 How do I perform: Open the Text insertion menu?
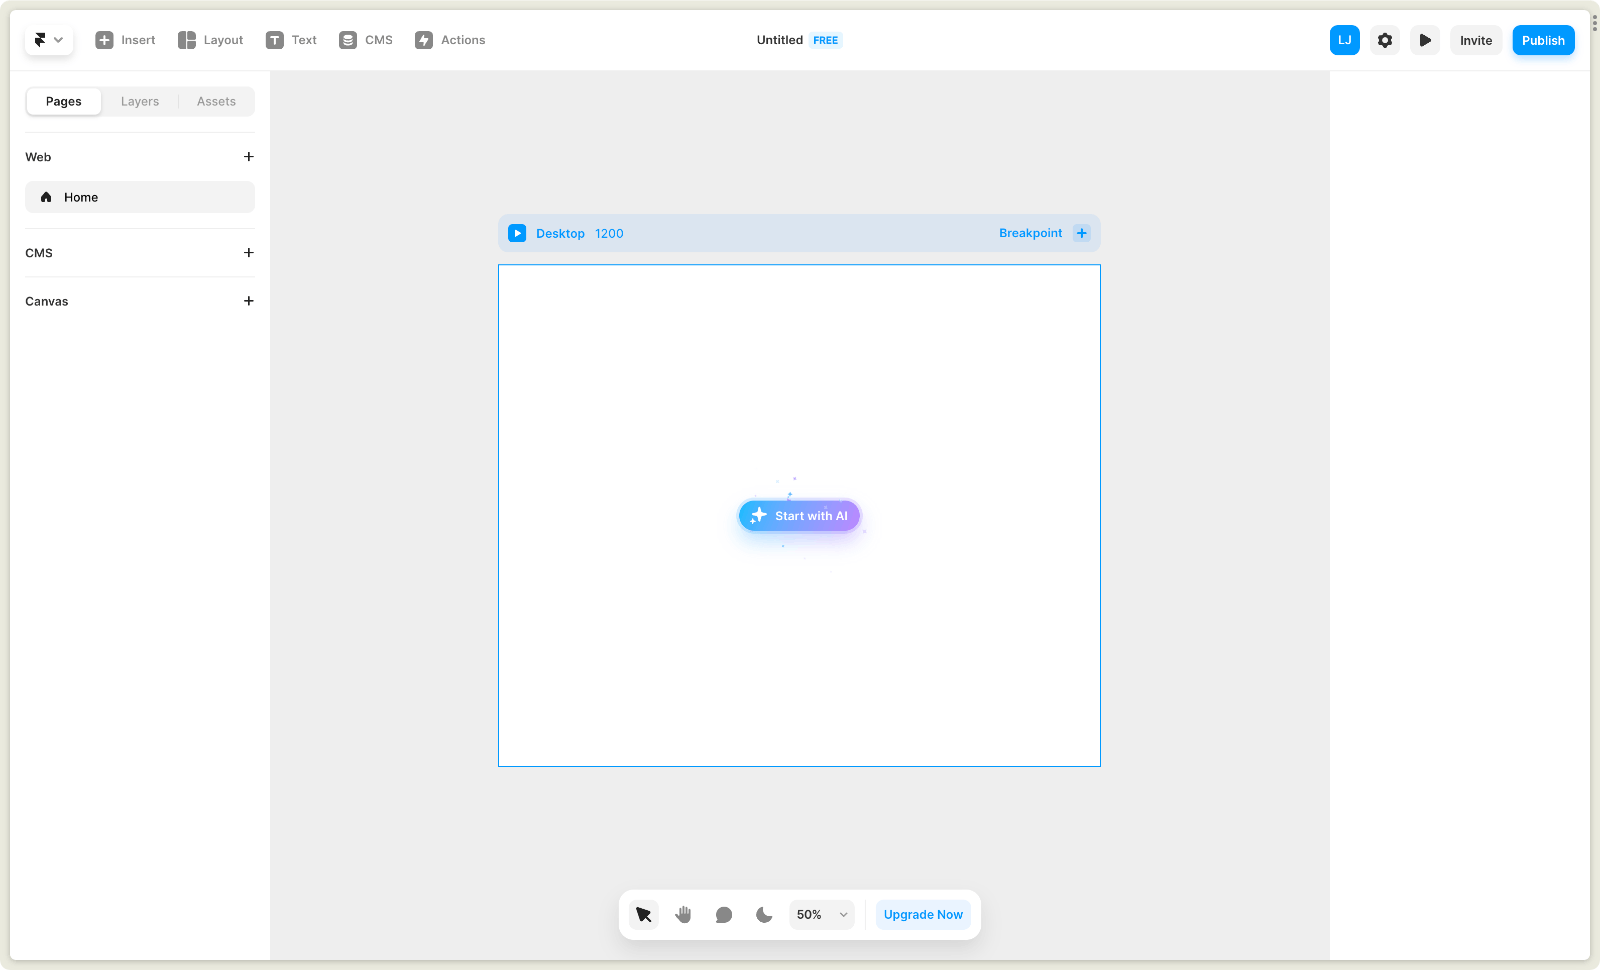[291, 40]
